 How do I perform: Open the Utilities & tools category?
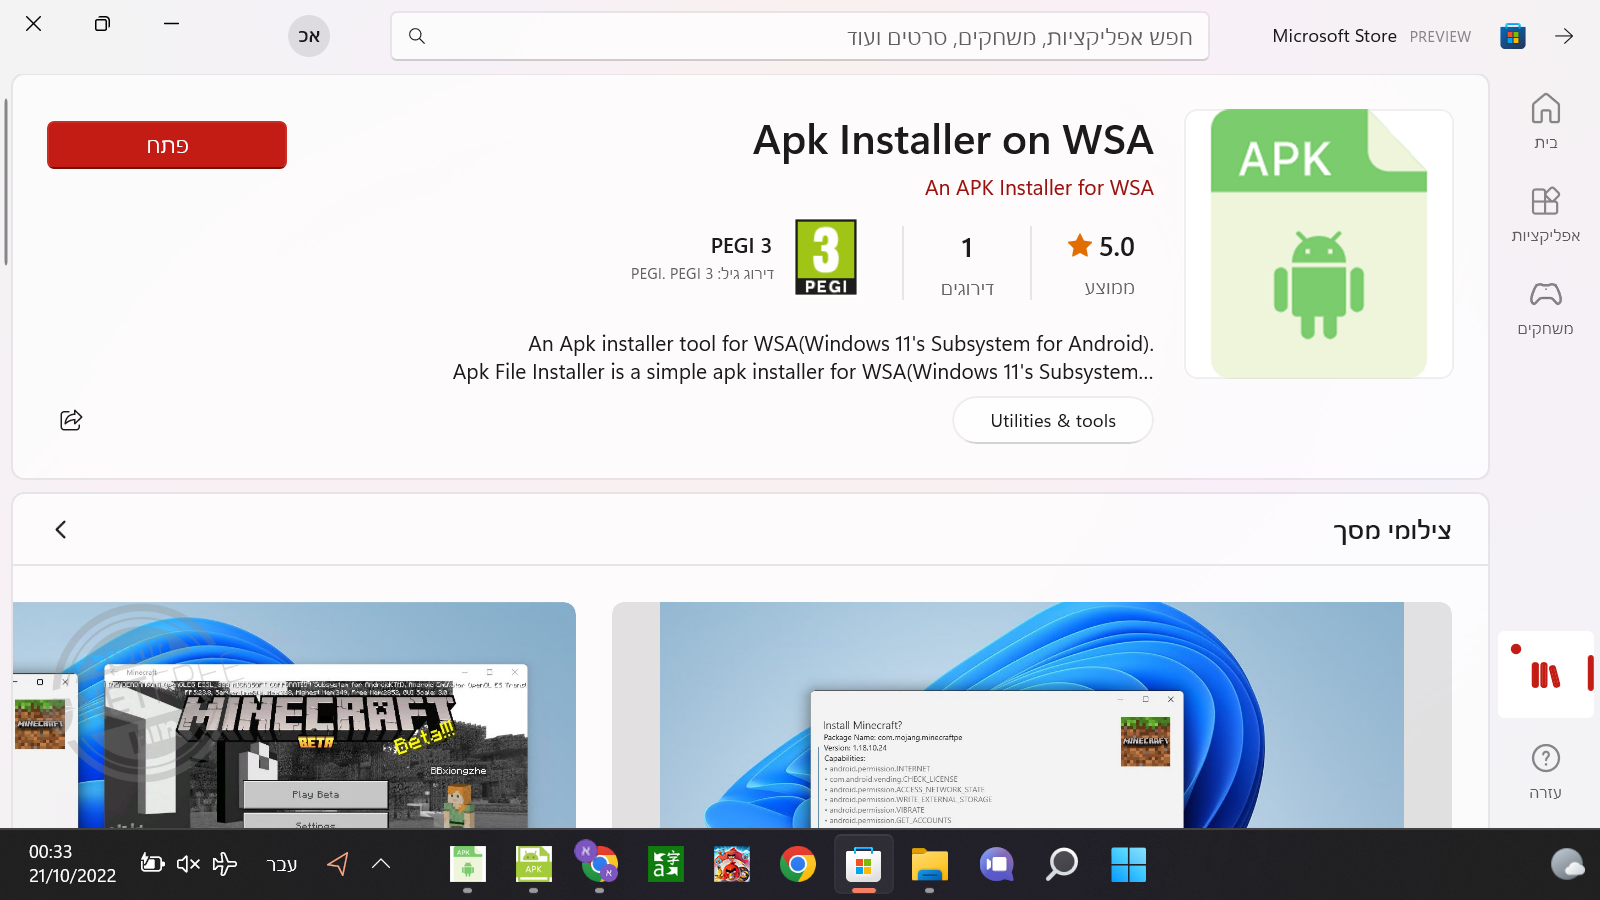pyautogui.click(x=1053, y=421)
